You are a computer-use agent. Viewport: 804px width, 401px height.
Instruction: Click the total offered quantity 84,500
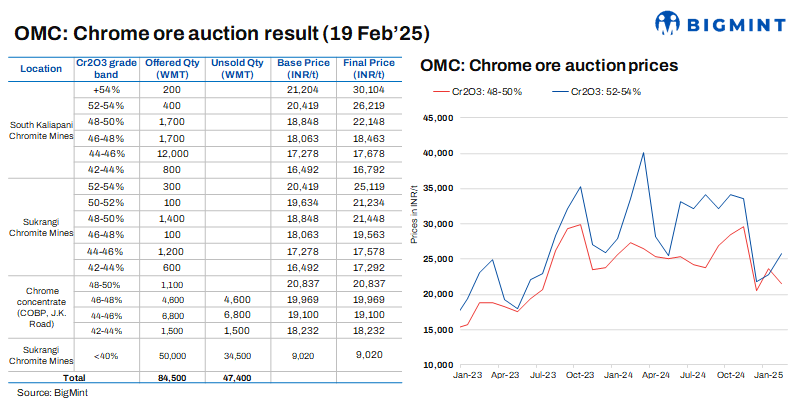click(172, 379)
